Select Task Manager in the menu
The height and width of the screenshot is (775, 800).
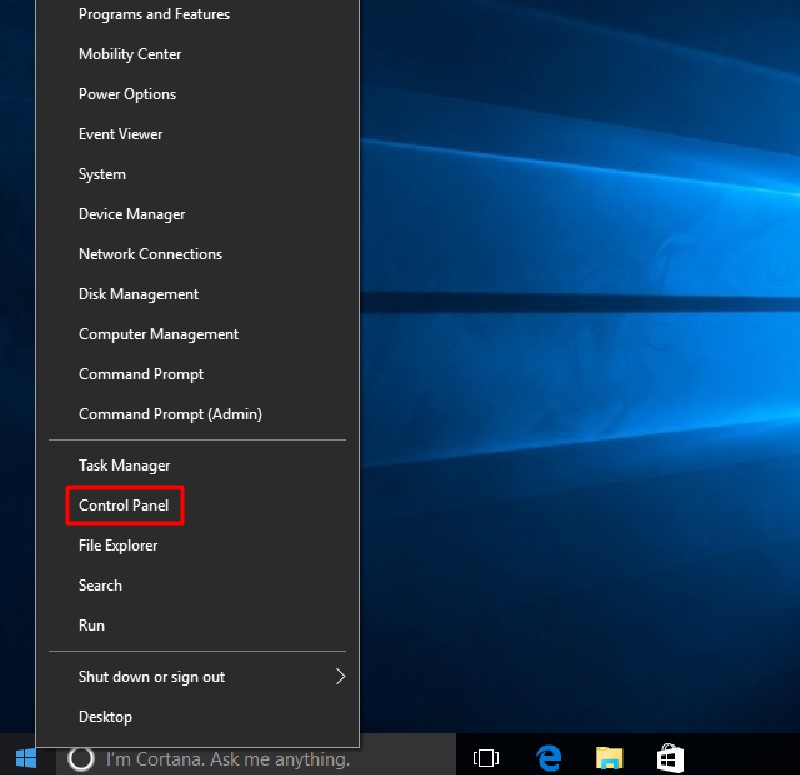coord(124,466)
